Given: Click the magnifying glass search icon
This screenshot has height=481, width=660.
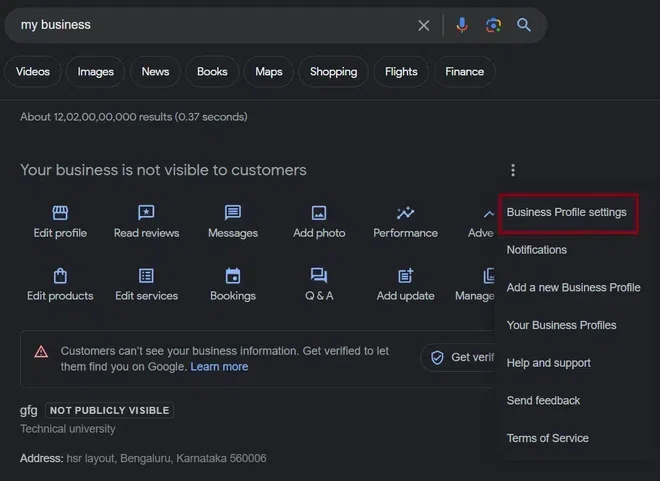Looking at the screenshot, I should click(524, 25).
